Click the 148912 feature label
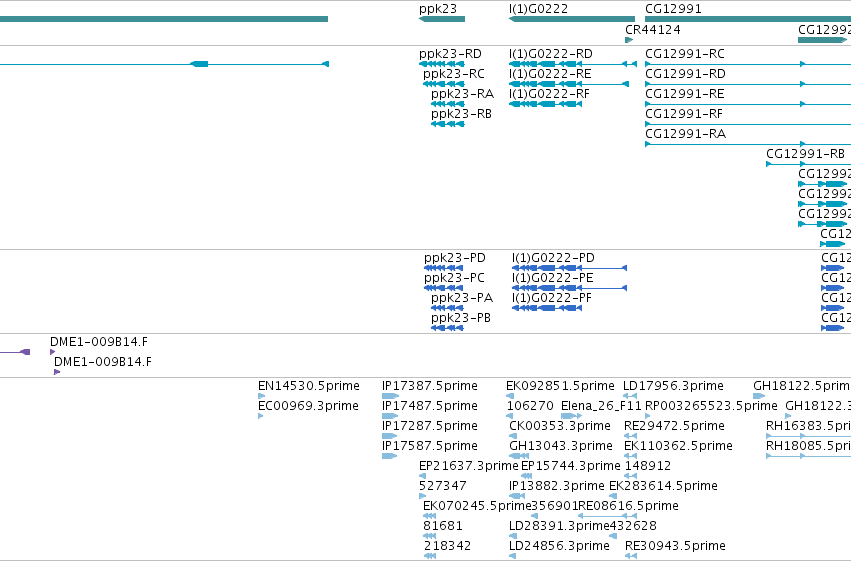 (x=648, y=466)
